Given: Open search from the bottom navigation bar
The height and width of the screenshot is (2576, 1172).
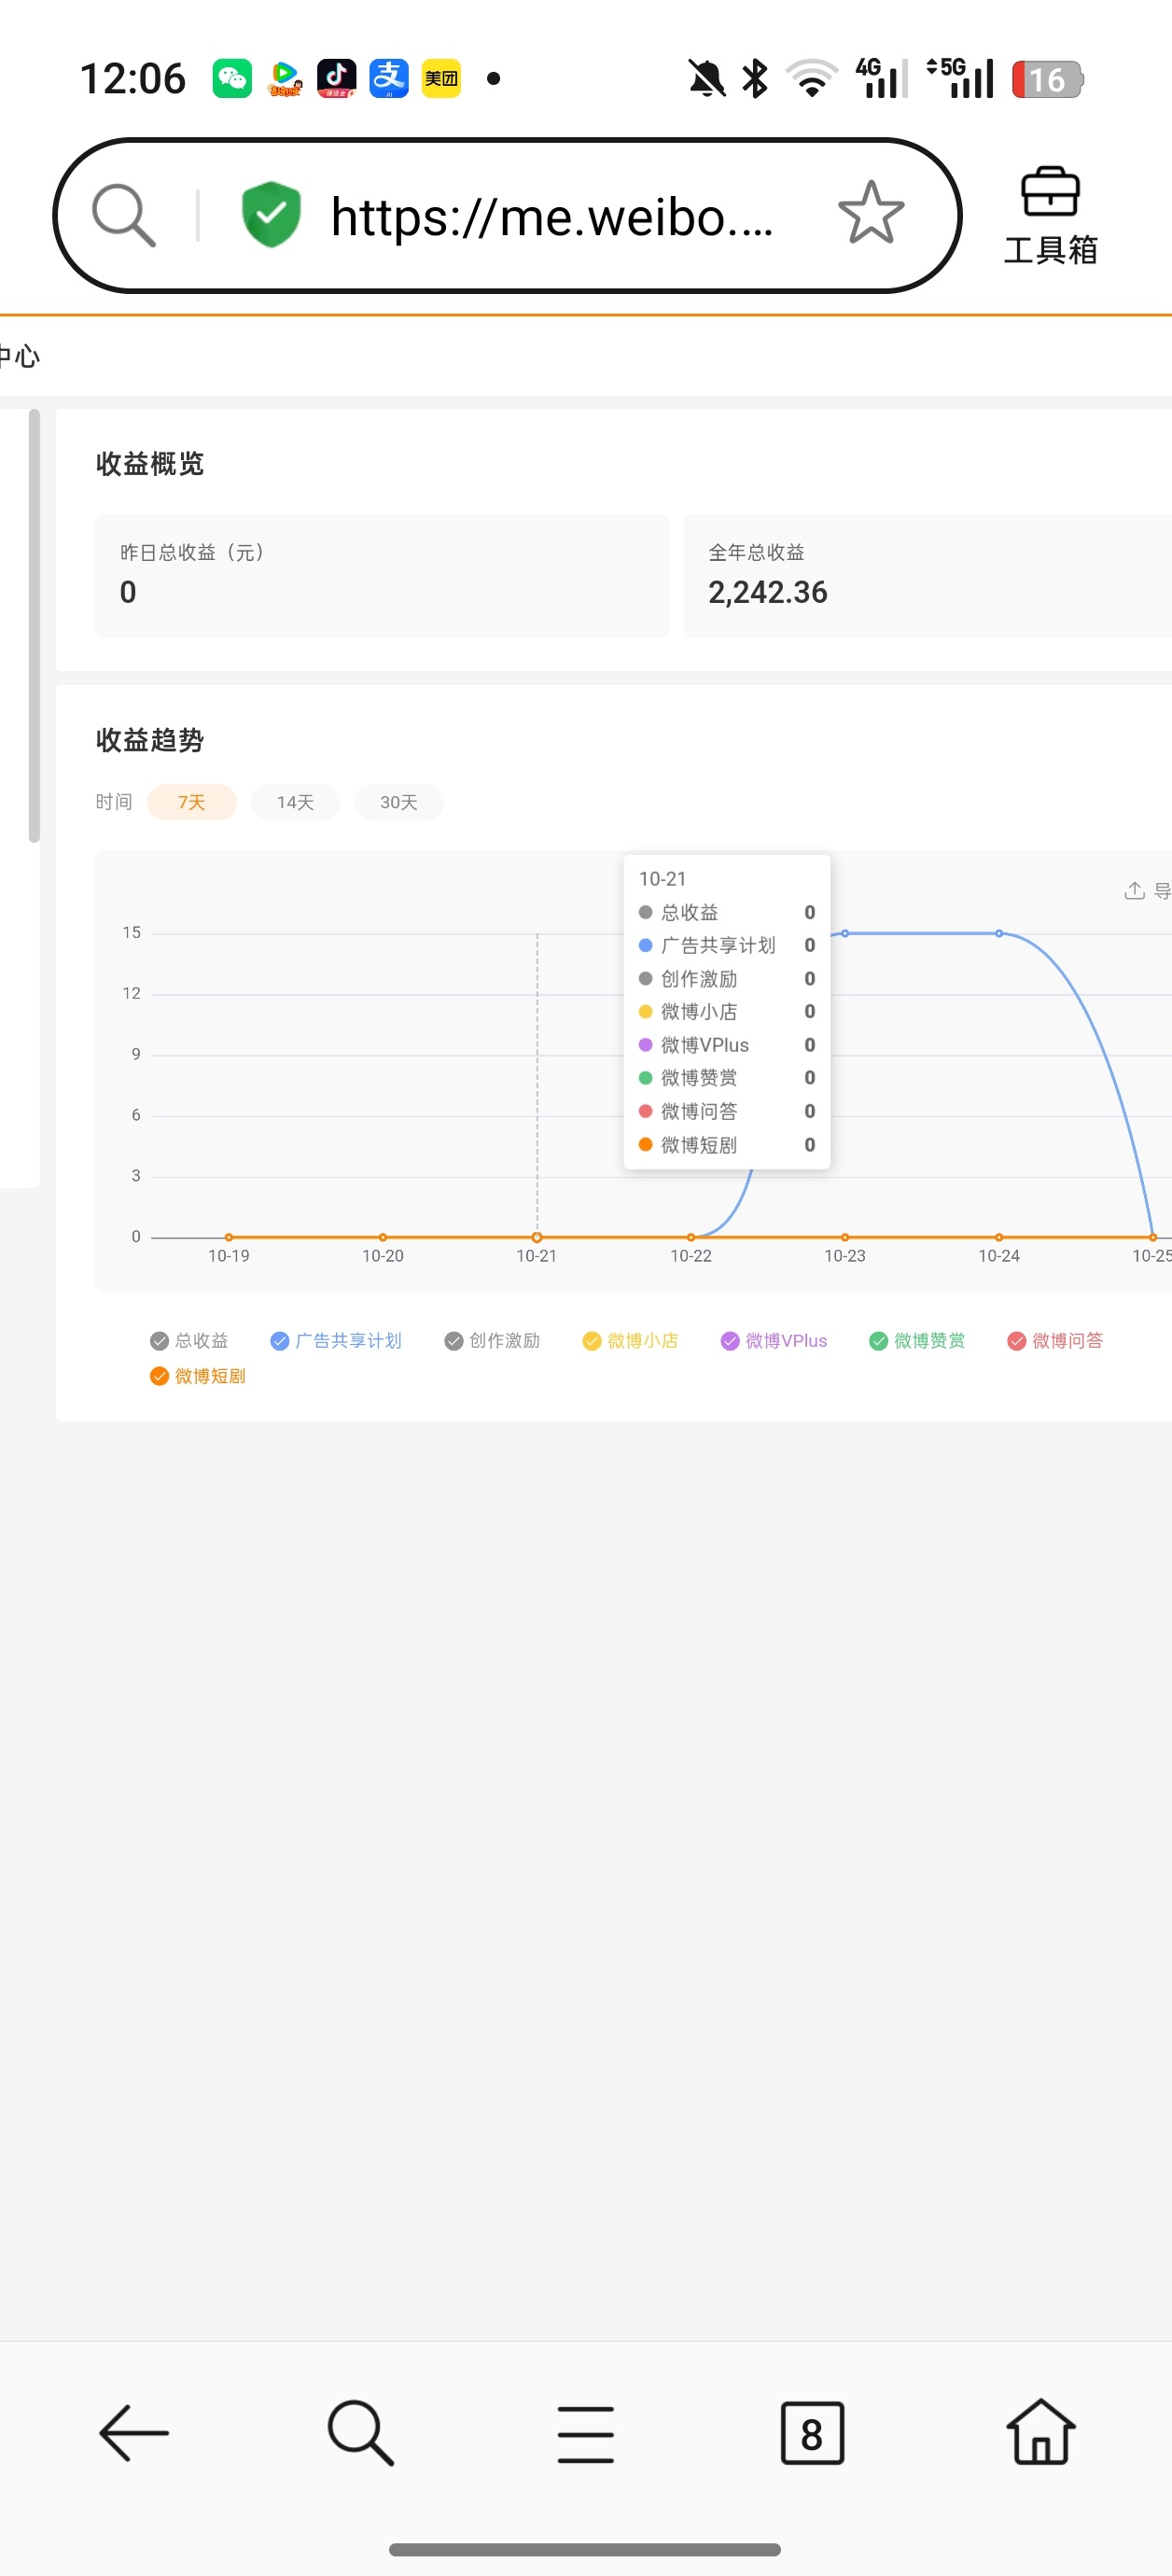Looking at the screenshot, I should (x=361, y=2432).
